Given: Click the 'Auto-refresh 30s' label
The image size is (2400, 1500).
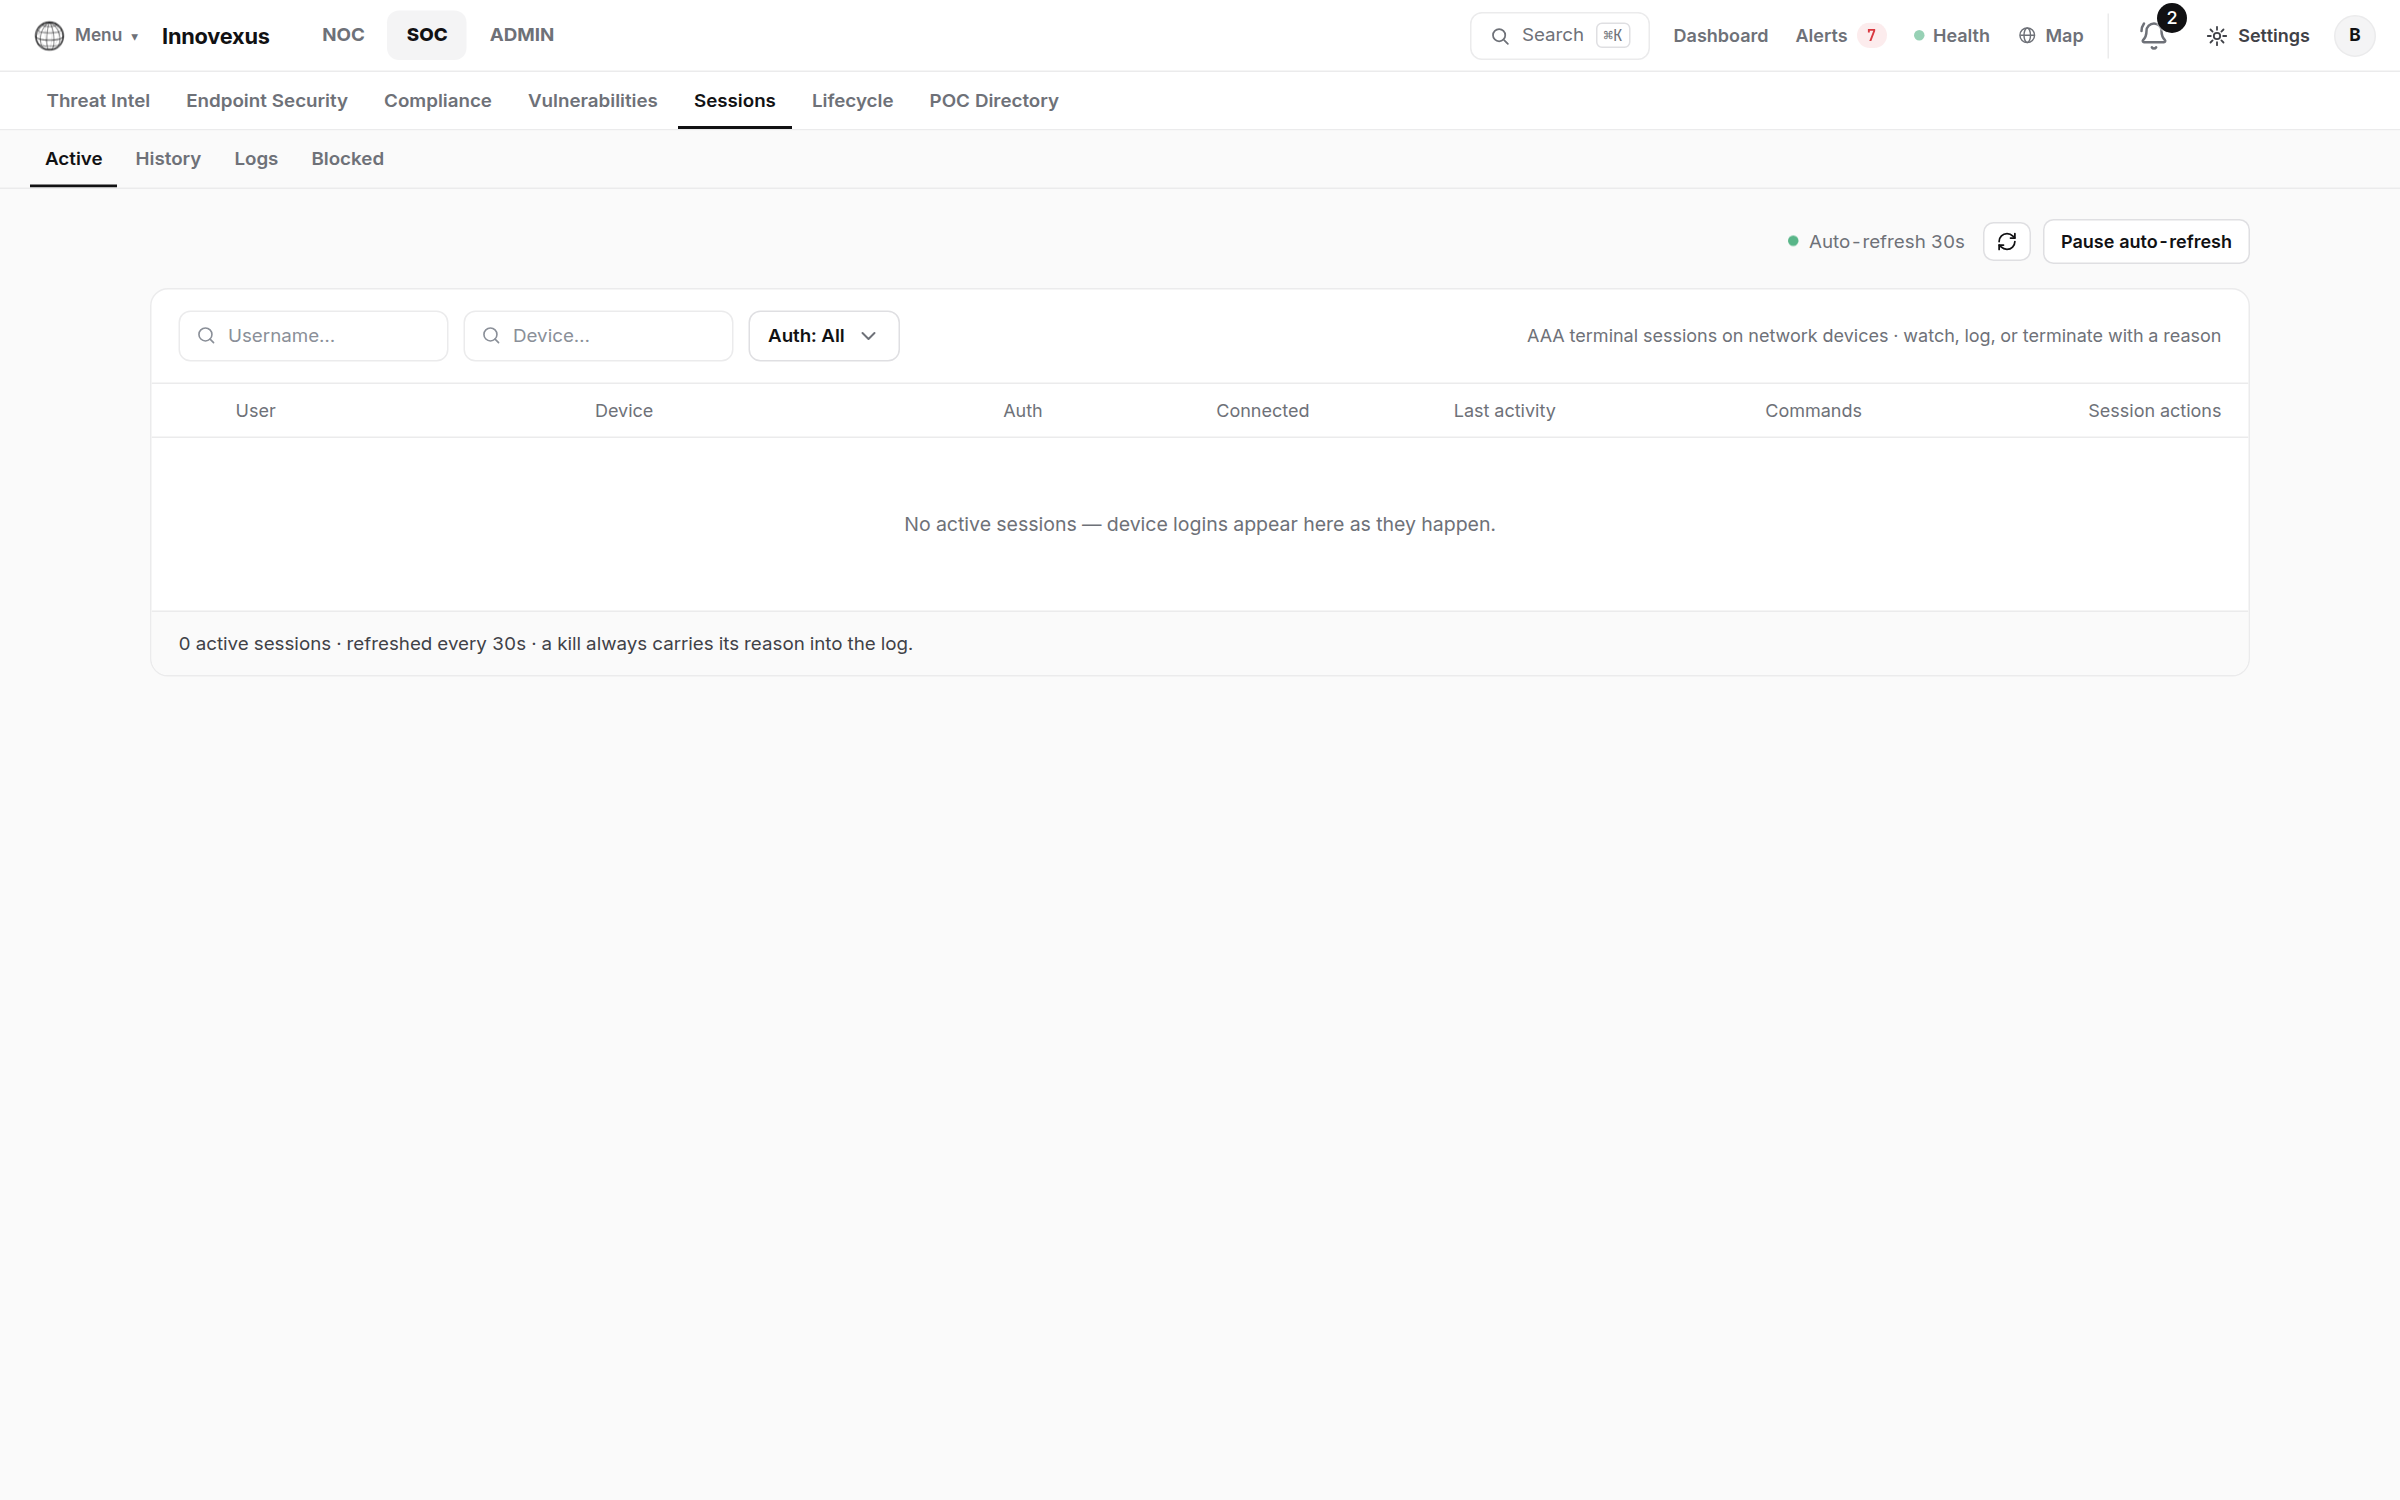Looking at the screenshot, I should (1886, 242).
